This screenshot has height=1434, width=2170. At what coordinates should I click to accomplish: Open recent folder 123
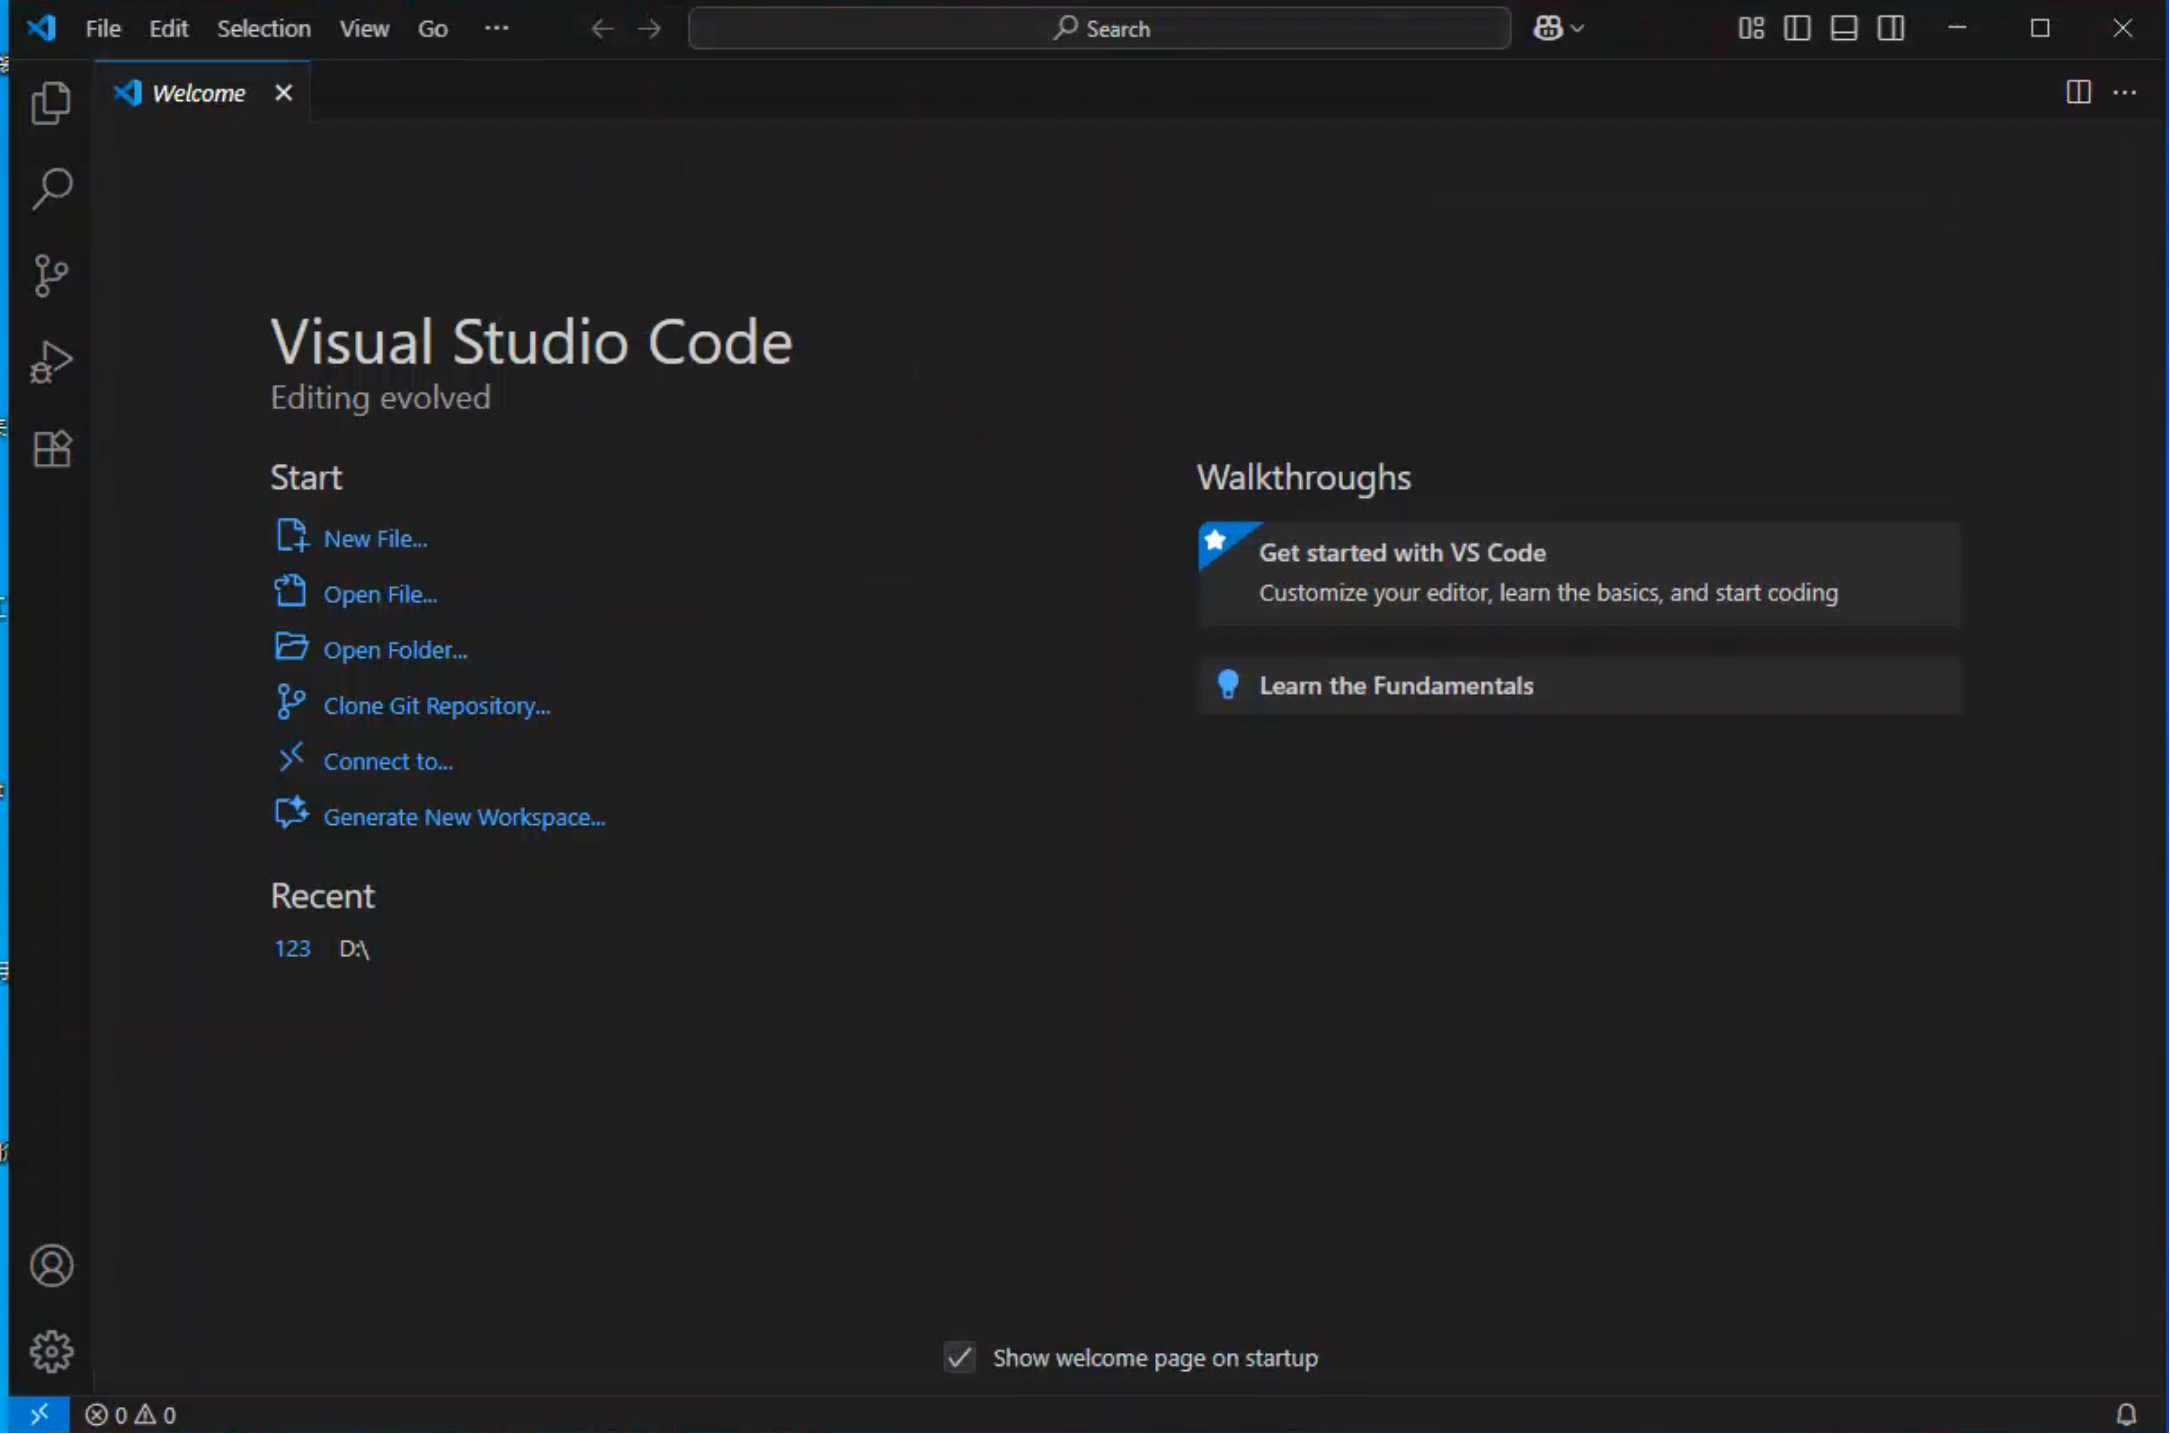[293, 948]
